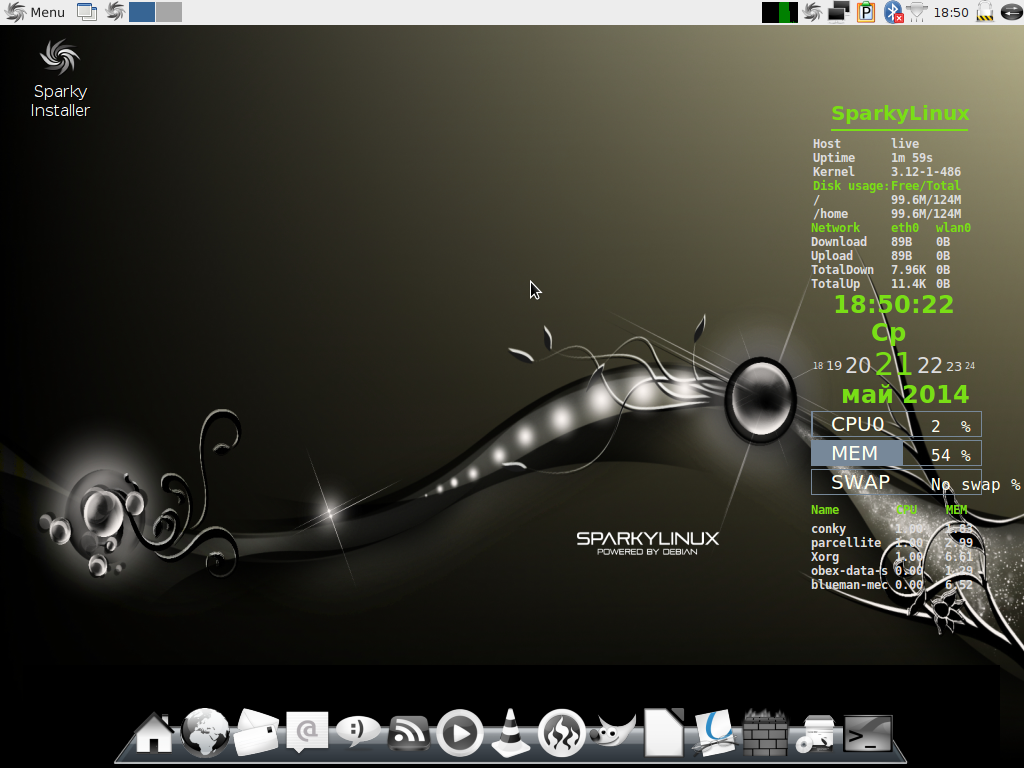Click the padlock screen lock icon
The width and height of the screenshot is (1024, 768).
point(985,12)
